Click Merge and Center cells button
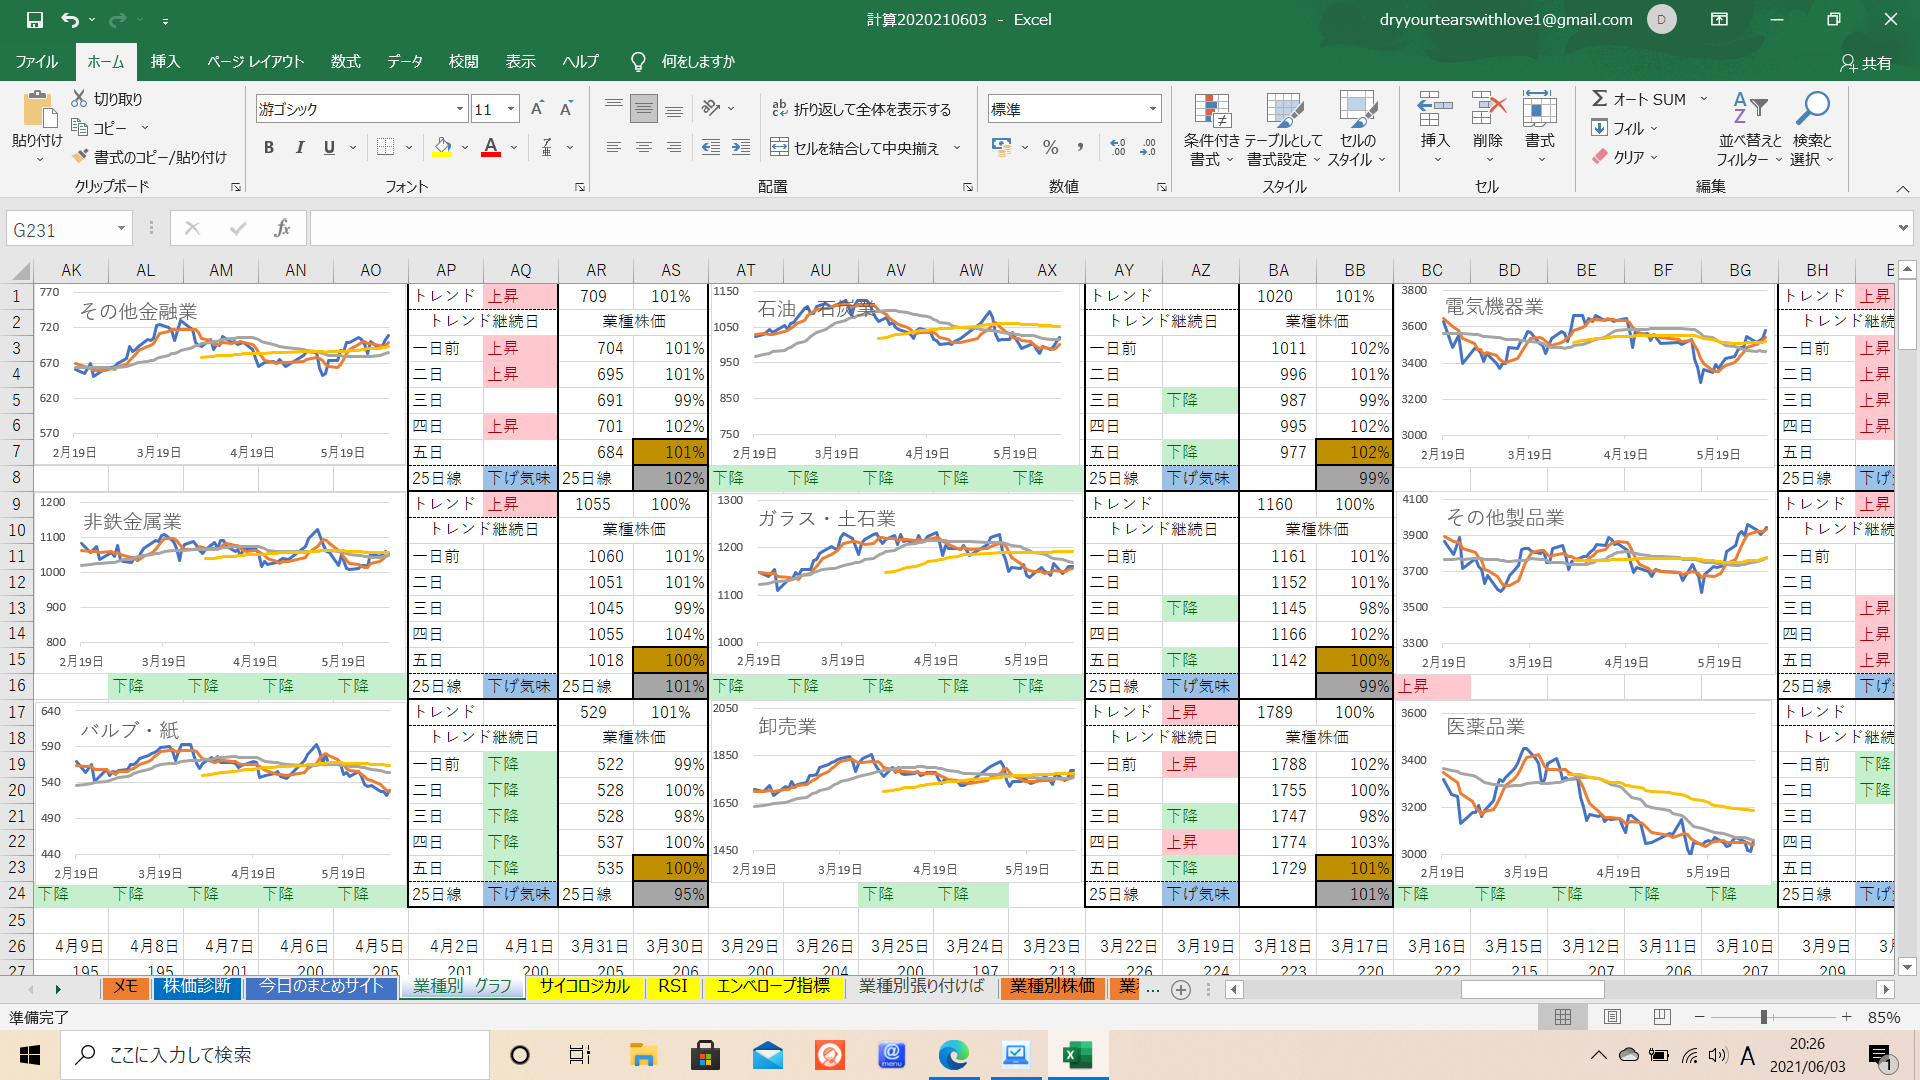Screen dimensions: 1920x1080 (x=856, y=148)
